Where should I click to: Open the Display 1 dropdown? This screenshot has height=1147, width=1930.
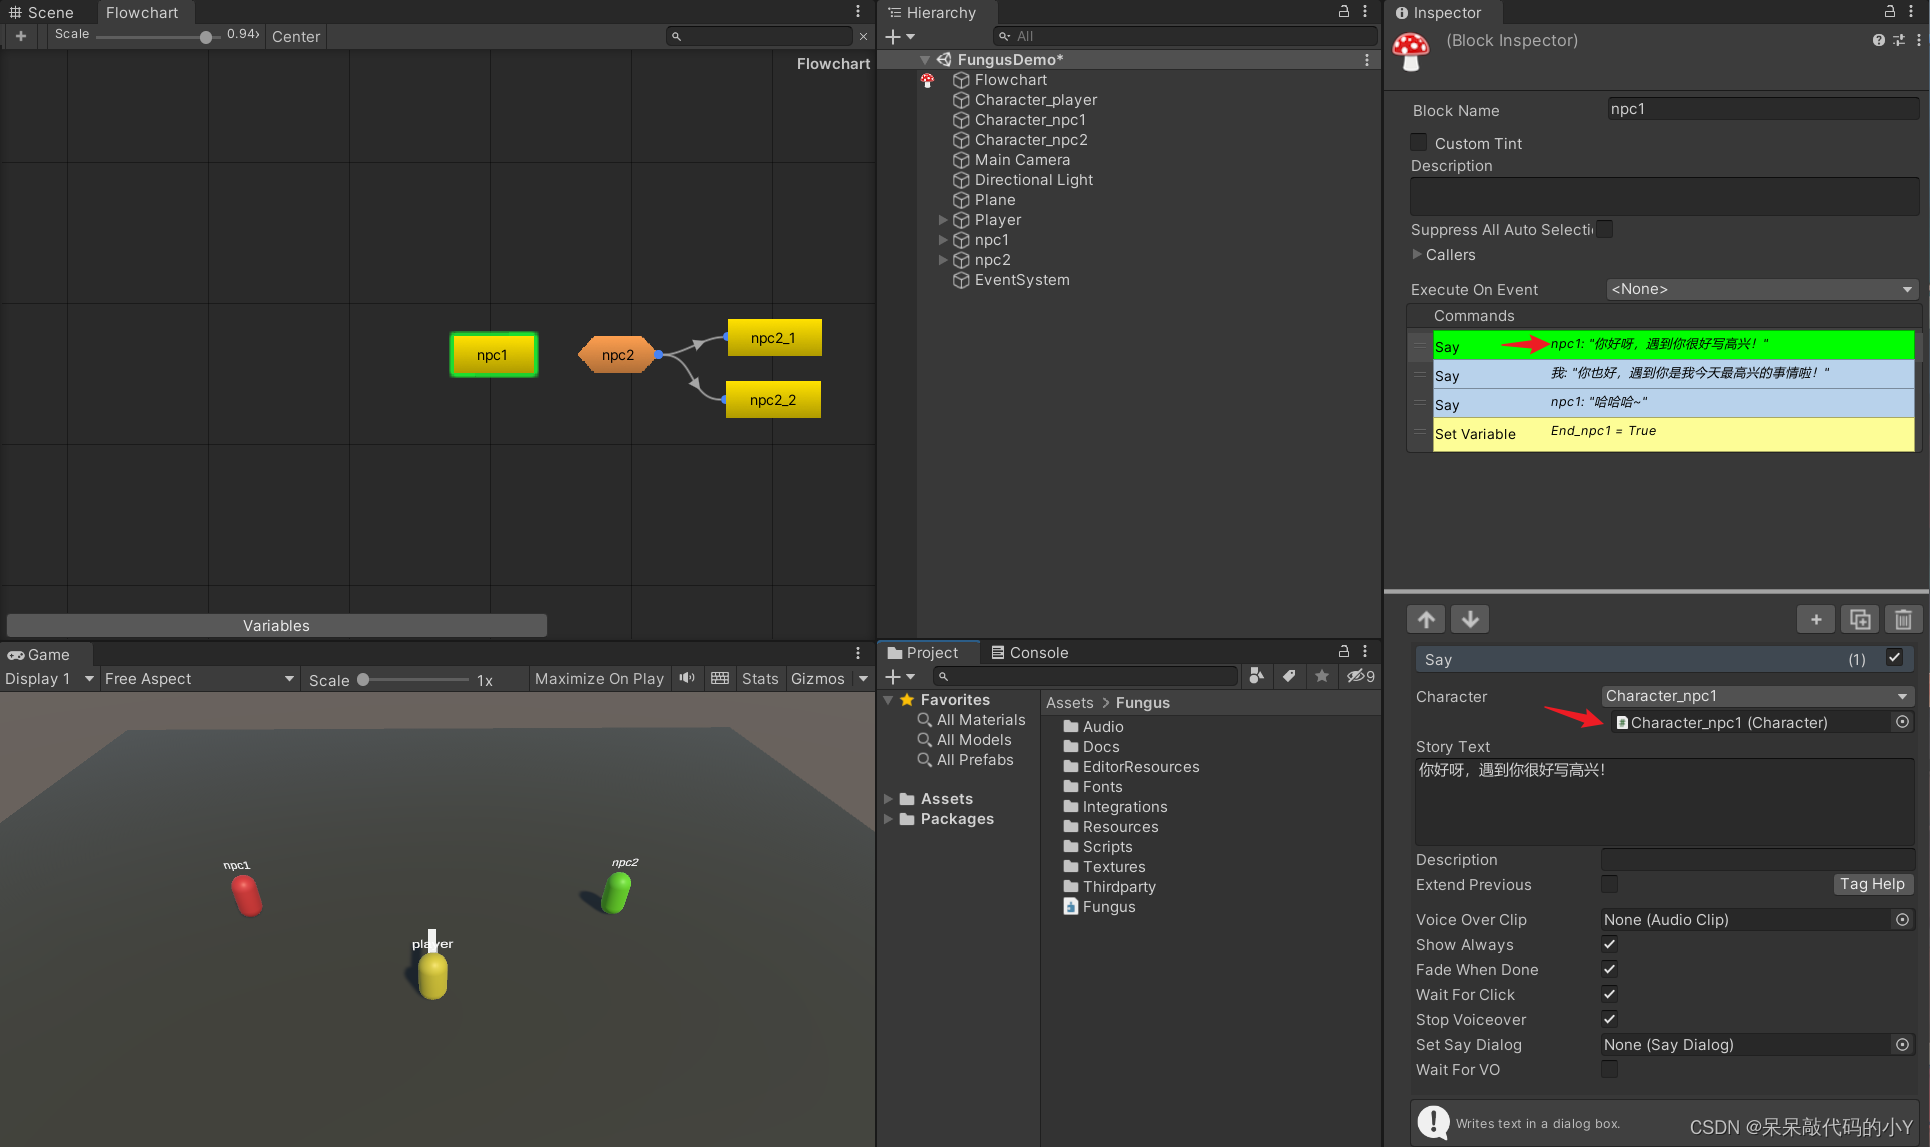click(x=49, y=678)
